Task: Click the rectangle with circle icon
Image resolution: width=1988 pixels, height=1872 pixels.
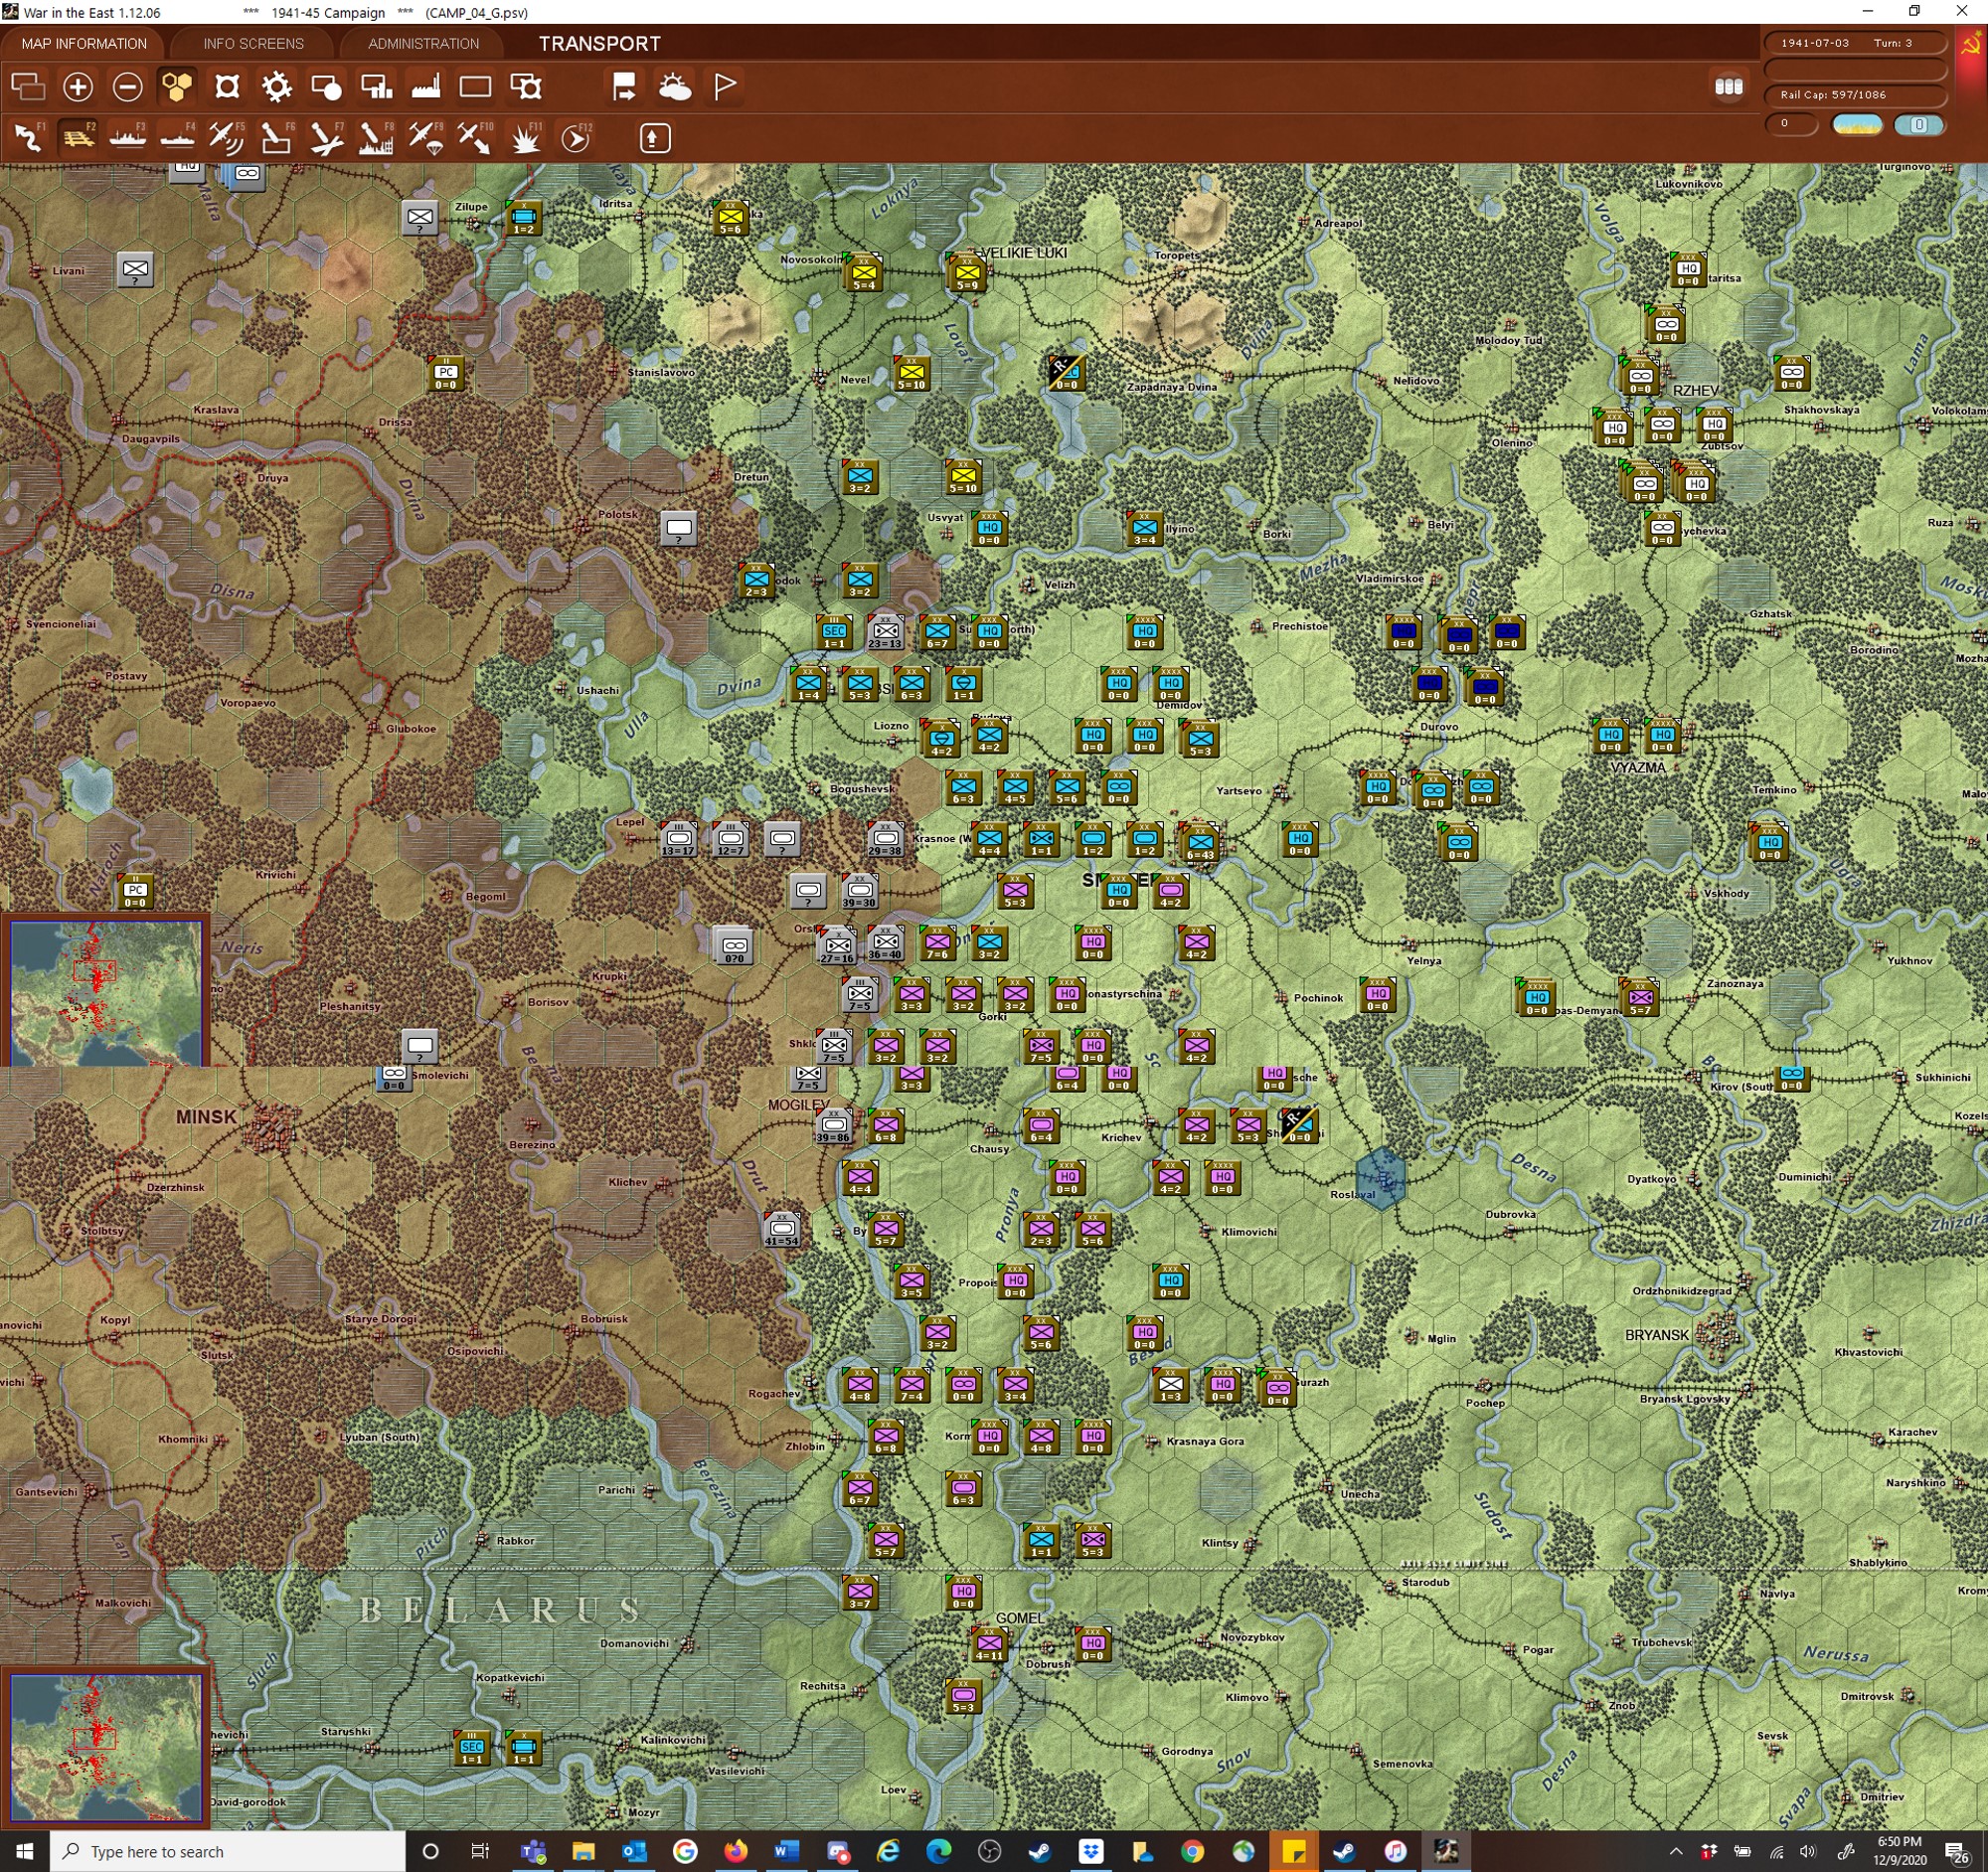Action: 326,87
